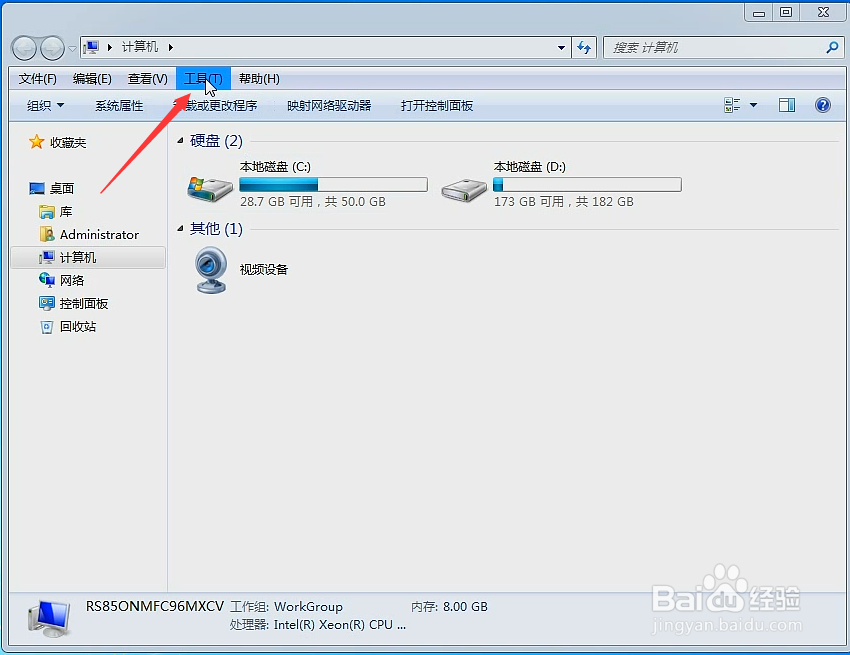Select the 本地磁盘 (C:) drive icon
The width and height of the screenshot is (850, 655).
[x=210, y=189]
